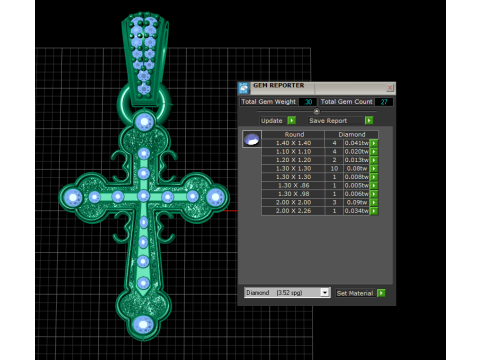Select the 2.00 X 2.00 size cell
The height and width of the screenshot is (360, 480).
[293, 202]
